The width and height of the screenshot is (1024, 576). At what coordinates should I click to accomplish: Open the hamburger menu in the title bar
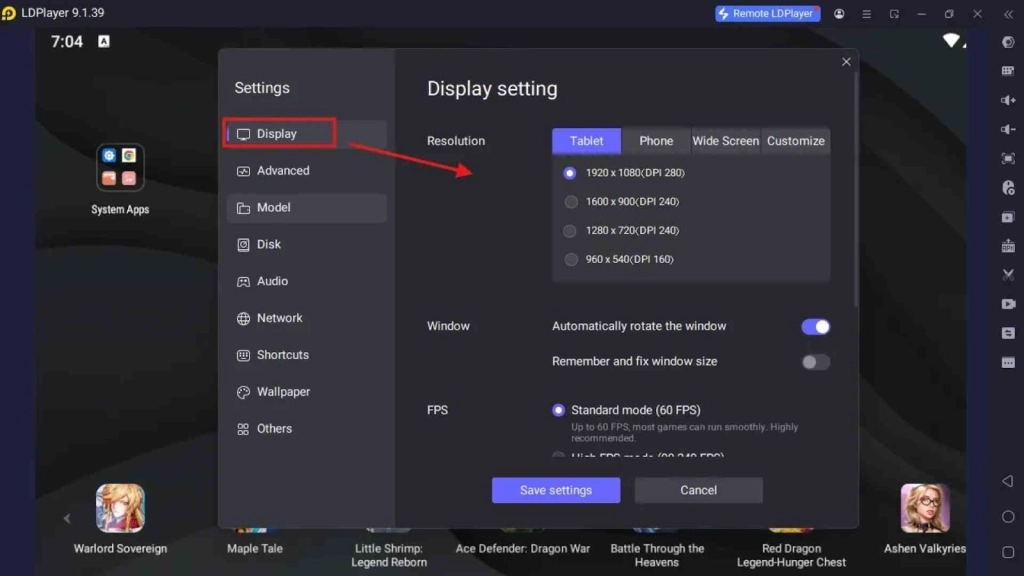[x=866, y=13]
